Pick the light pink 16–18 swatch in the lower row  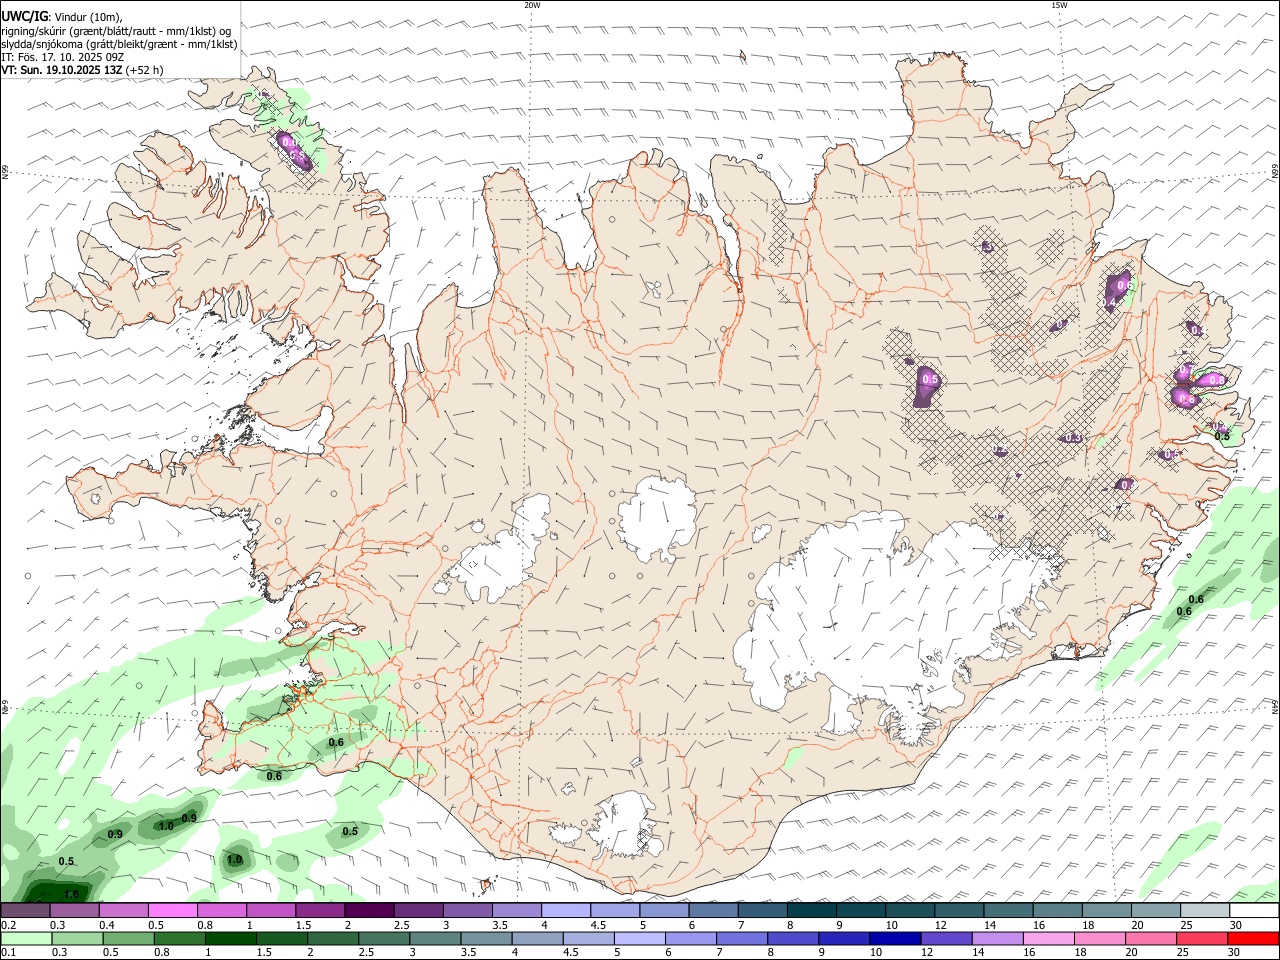1050,939
